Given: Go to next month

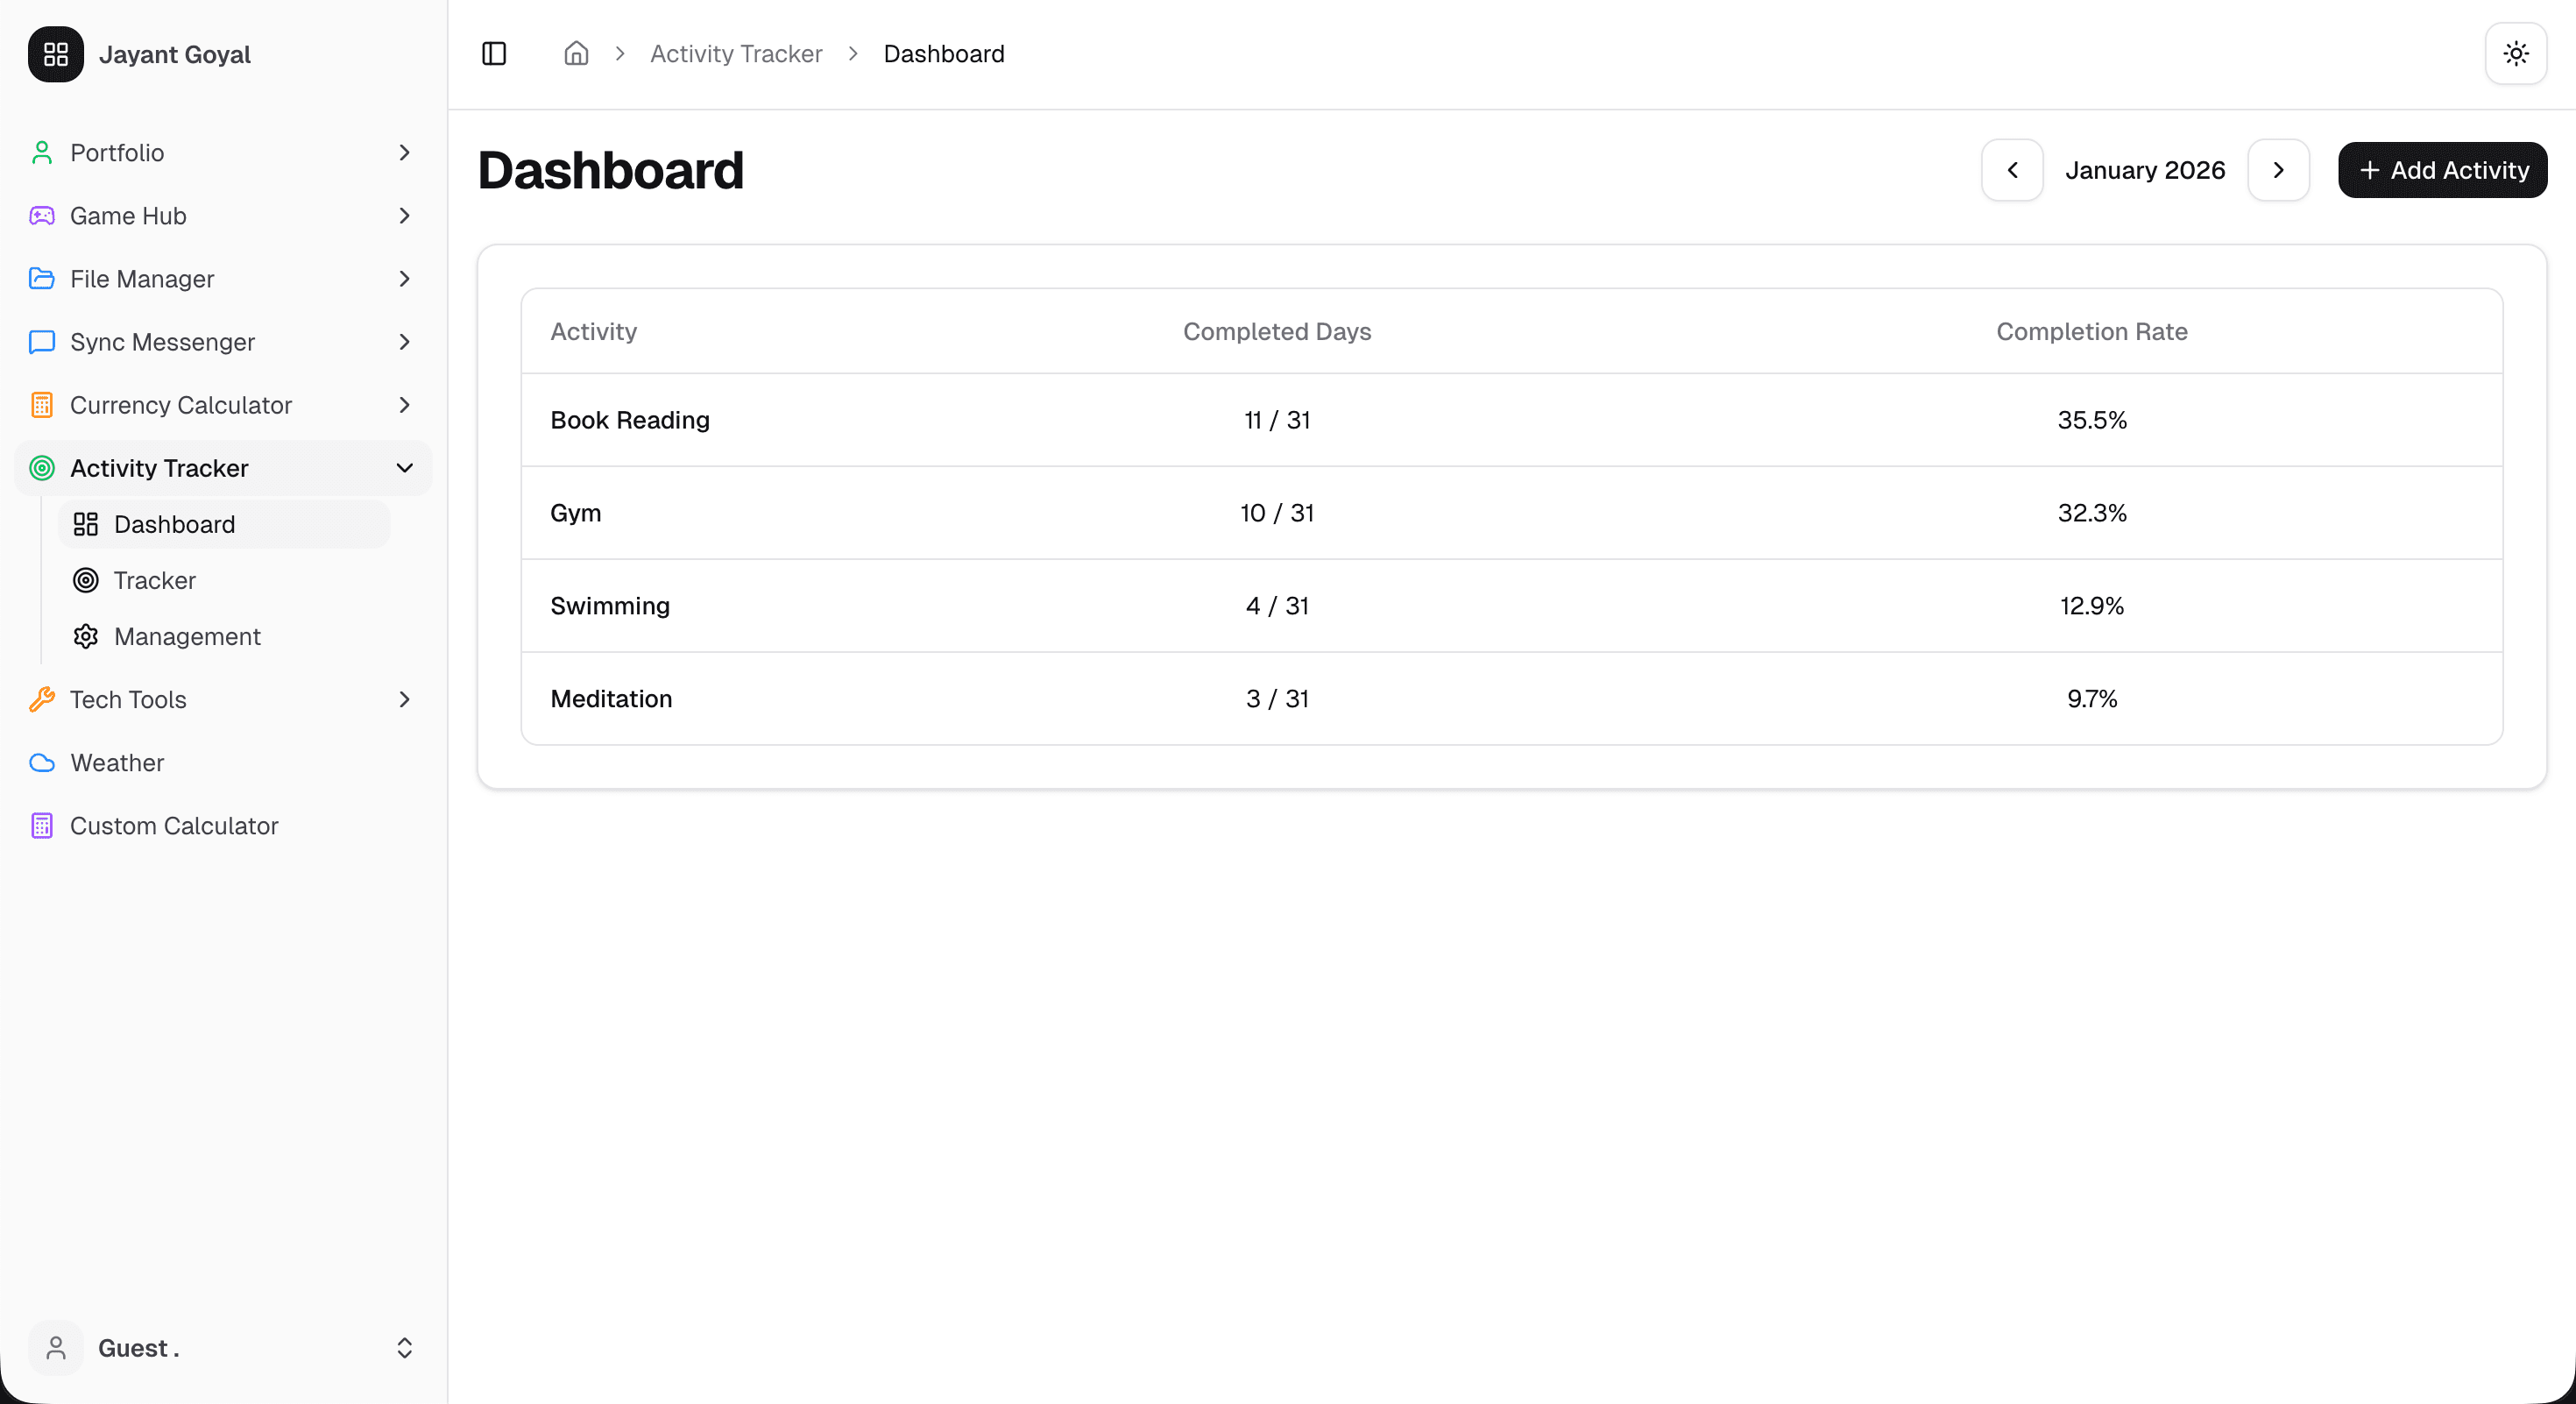Looking at the screenshot, I should pyautogui.click(x=2278, y=170).
